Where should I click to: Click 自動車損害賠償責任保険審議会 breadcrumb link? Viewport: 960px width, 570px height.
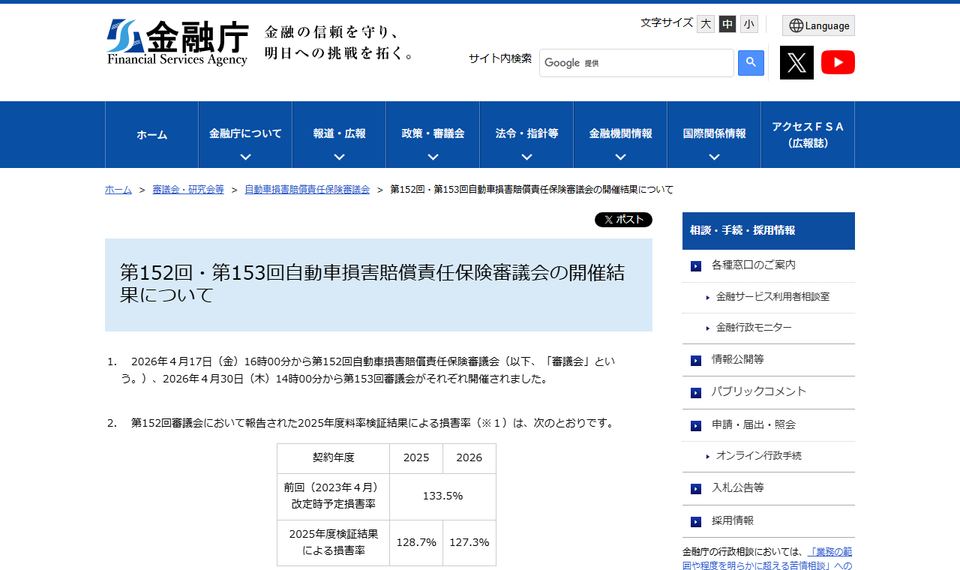[x=307, y=190]
